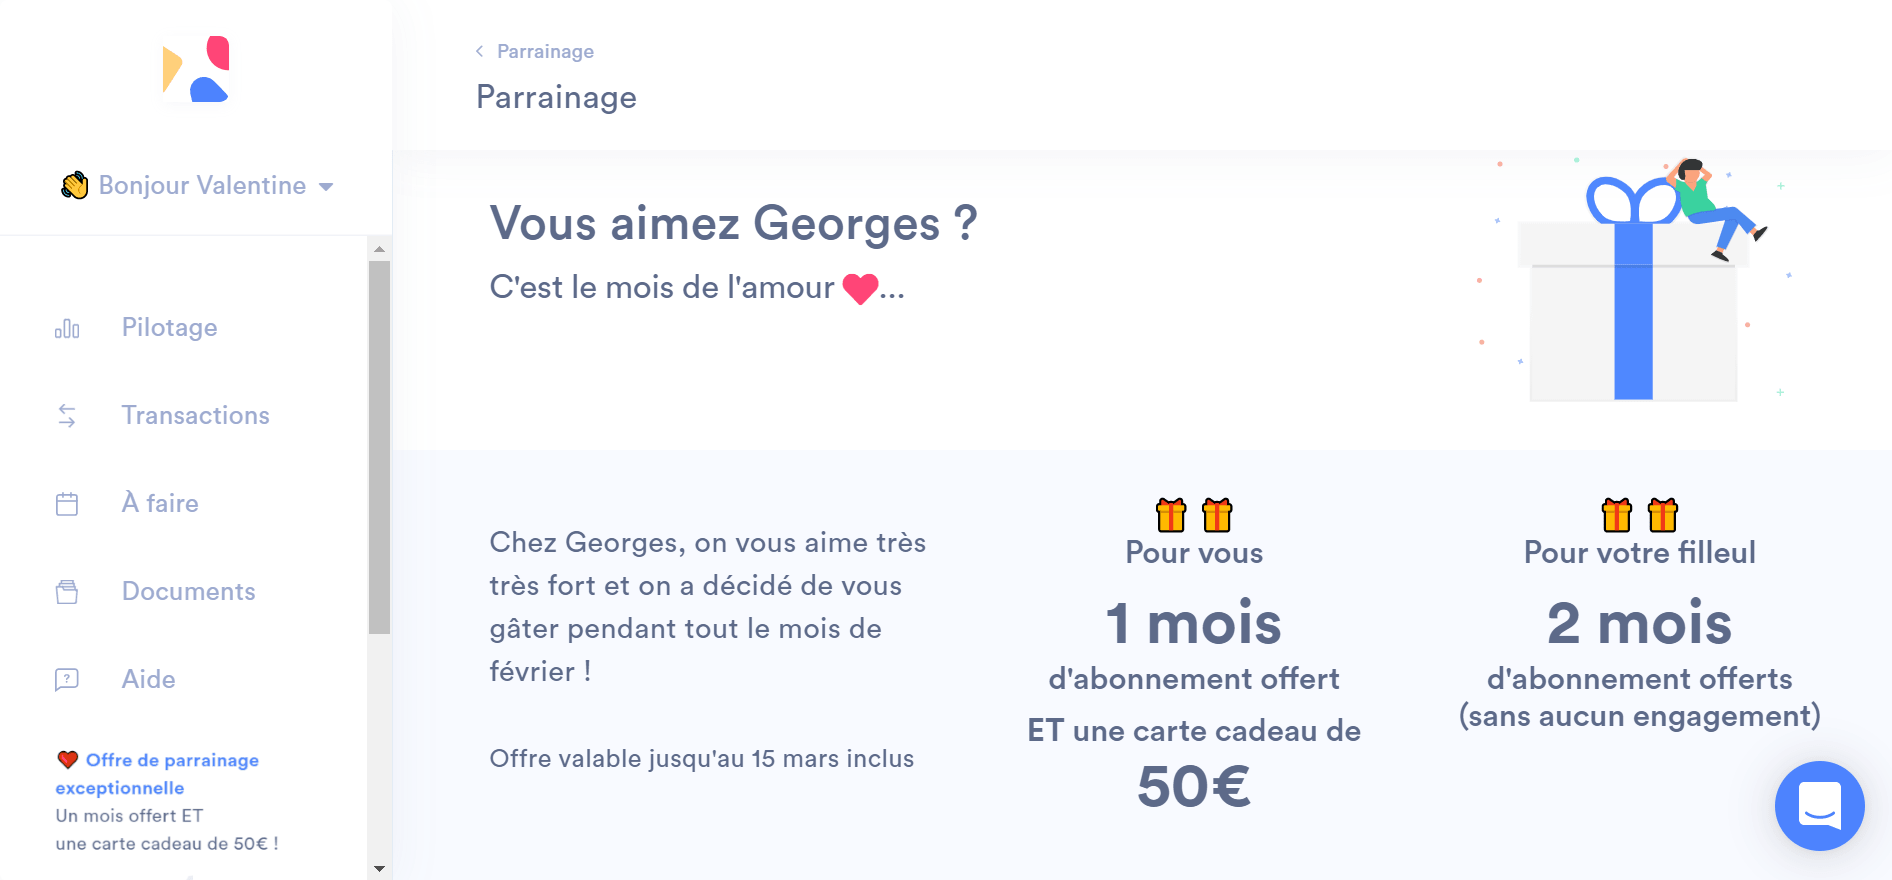1892x880 pixels.
Task: Click the Georges logo in sidebar
Action: (196, 69)
